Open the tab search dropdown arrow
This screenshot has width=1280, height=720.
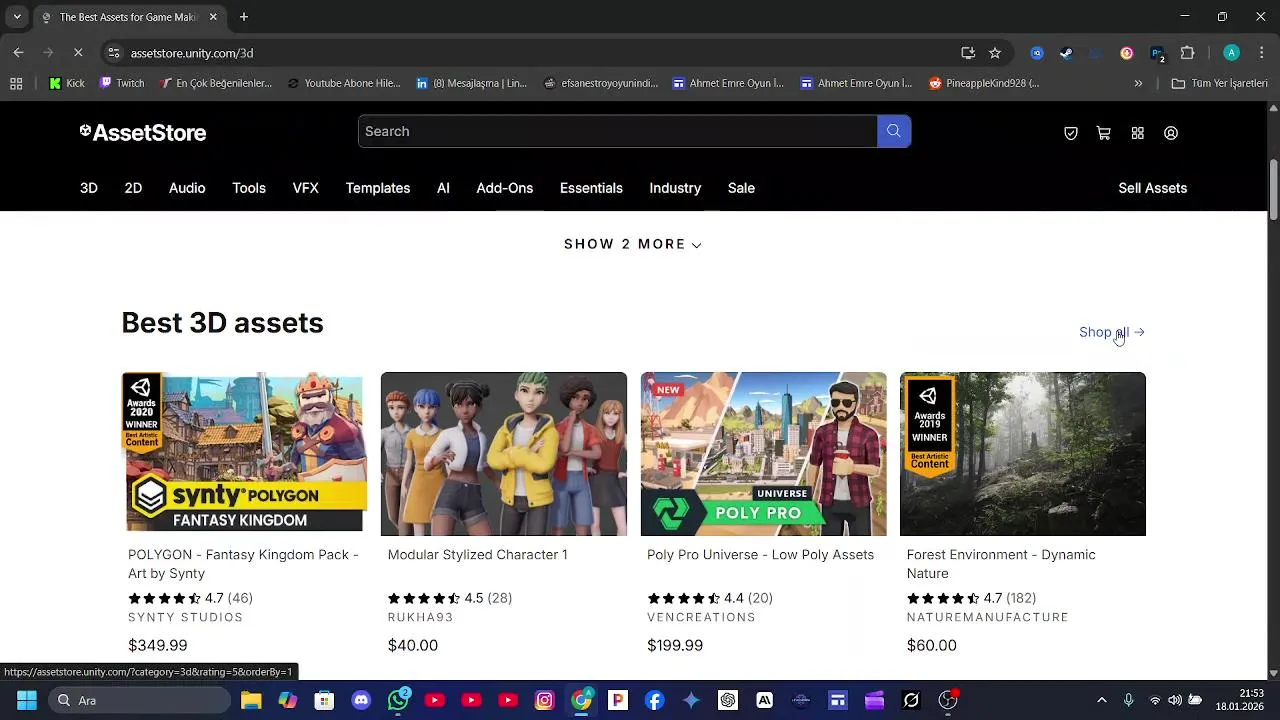[17, 17]
